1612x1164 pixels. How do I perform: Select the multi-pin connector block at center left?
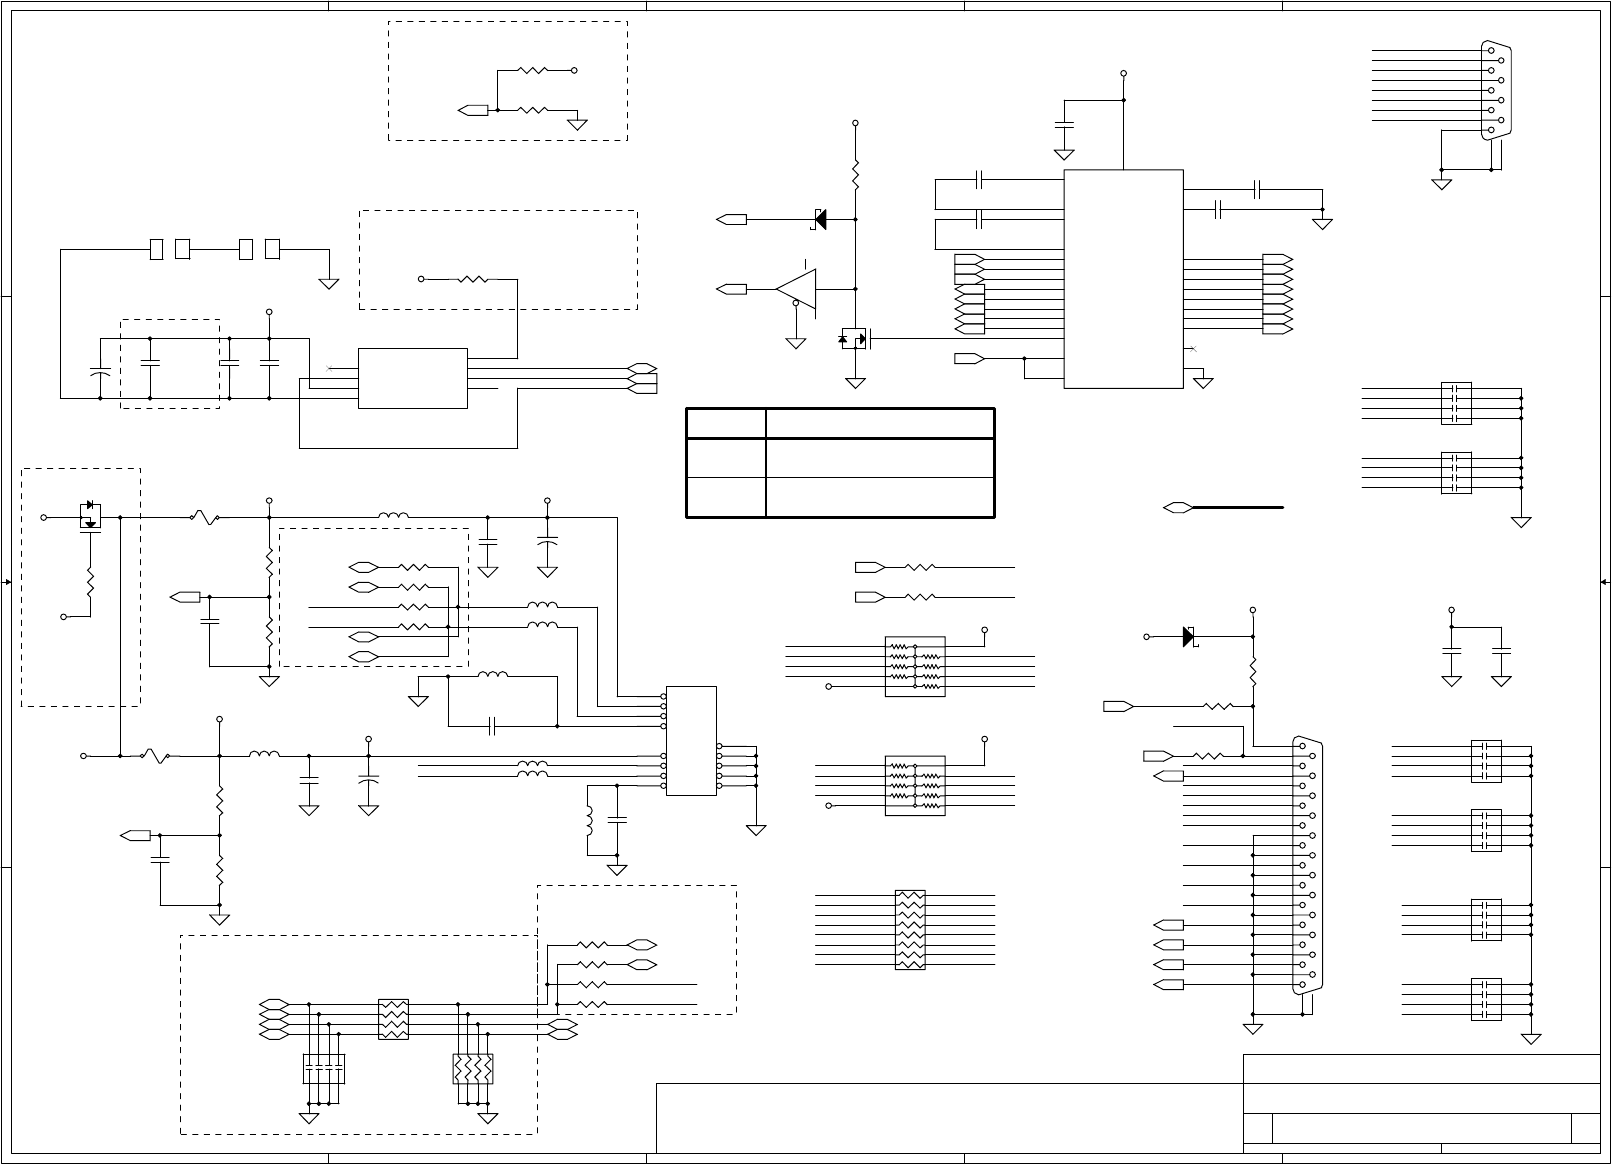[x=691, y=741]
